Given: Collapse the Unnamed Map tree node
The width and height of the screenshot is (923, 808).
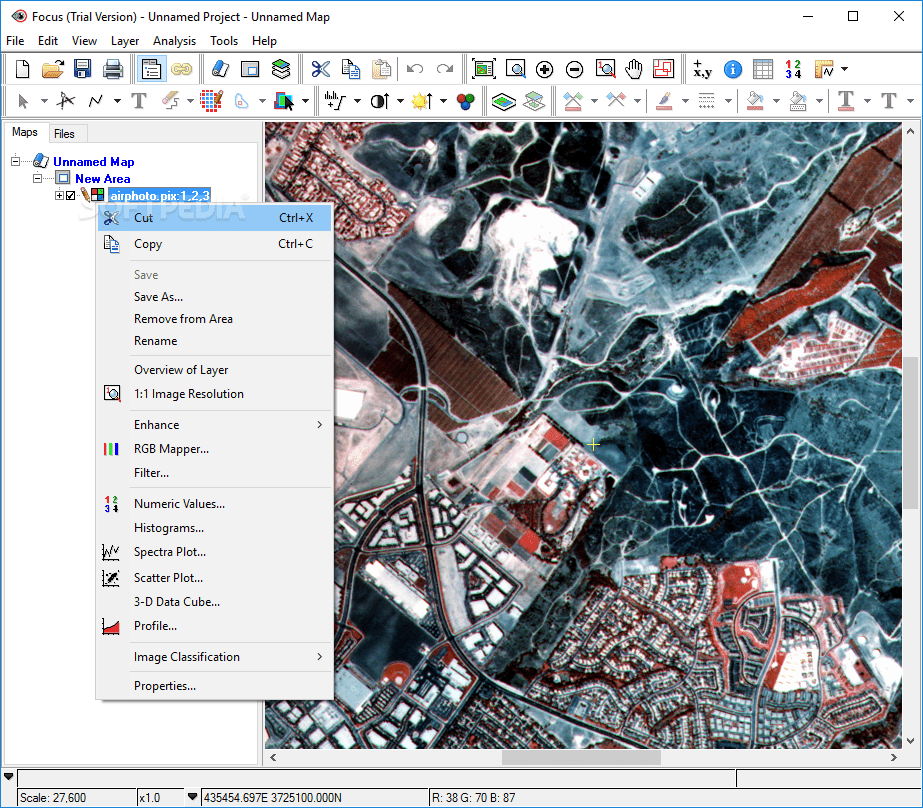Looking at the screenshot, I should click(x=16, y=161).
